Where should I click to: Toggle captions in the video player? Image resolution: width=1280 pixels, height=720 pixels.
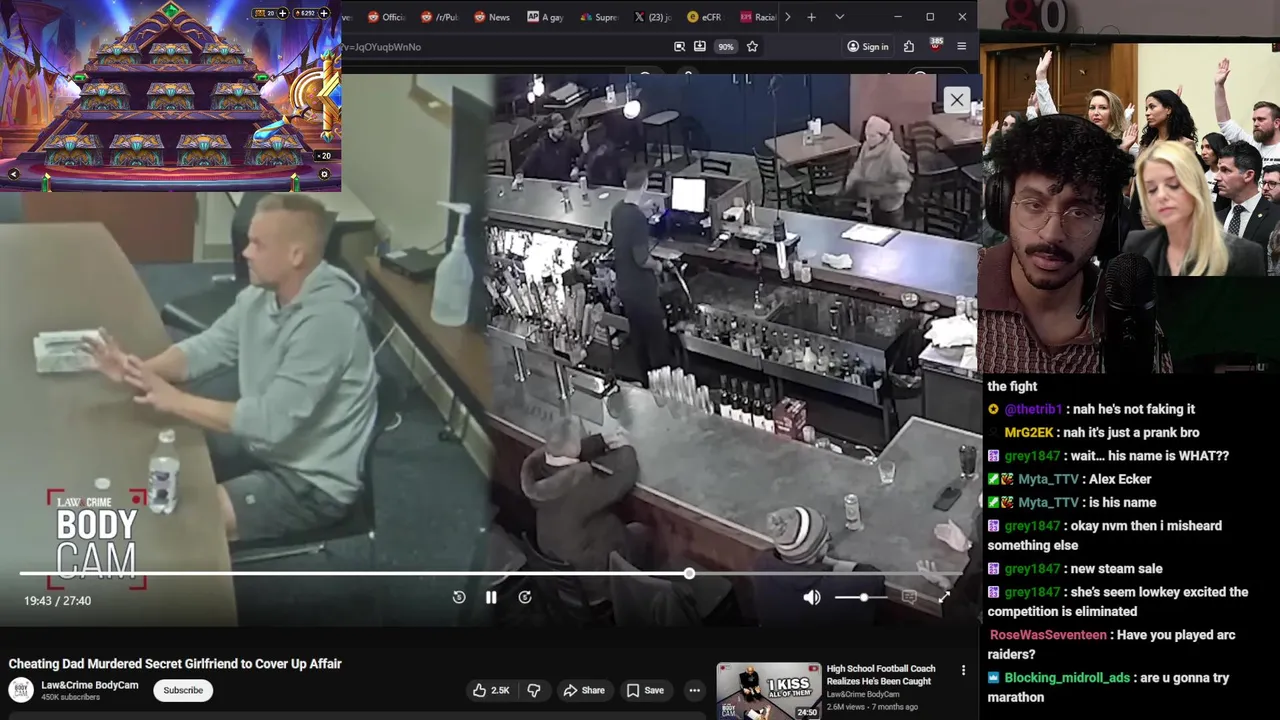(909, 597)
